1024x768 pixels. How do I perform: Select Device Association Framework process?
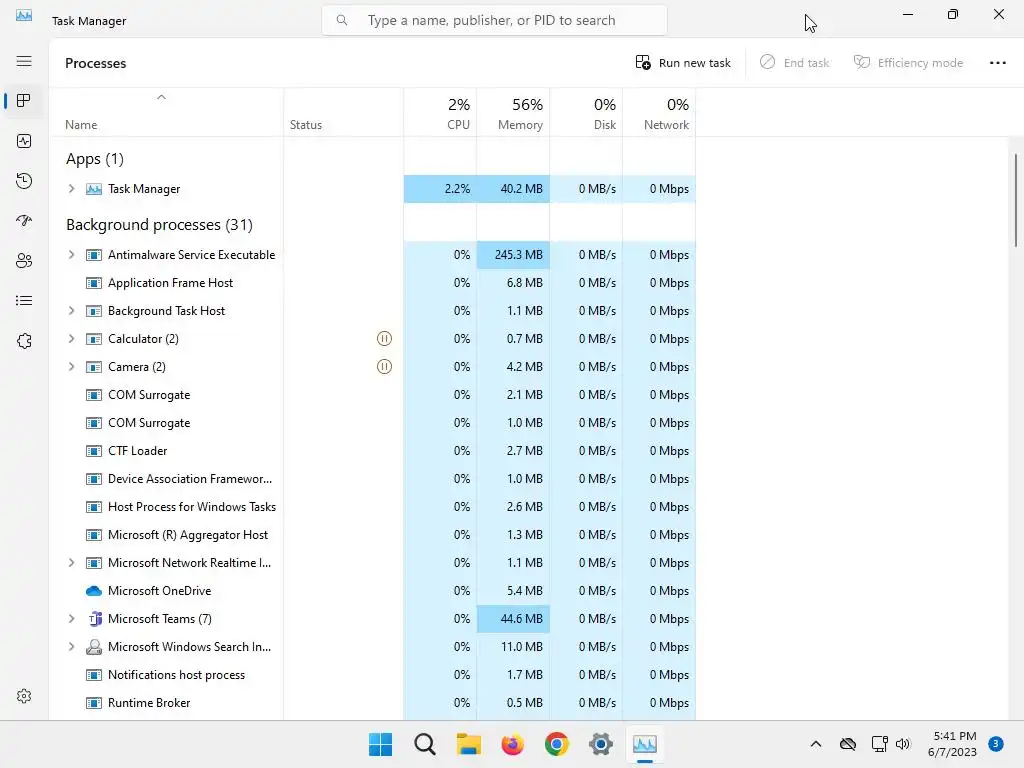tap(373, 479)
